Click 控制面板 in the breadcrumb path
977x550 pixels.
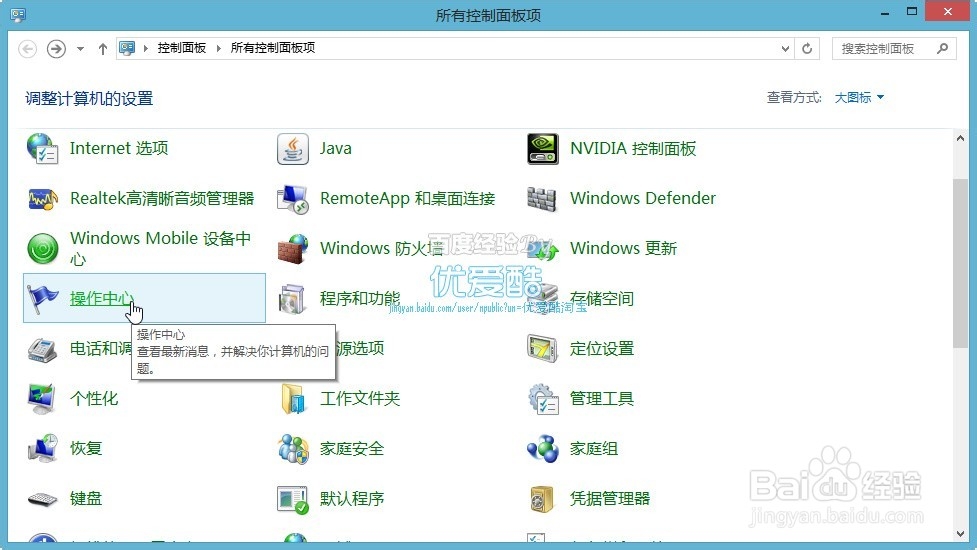181,48
